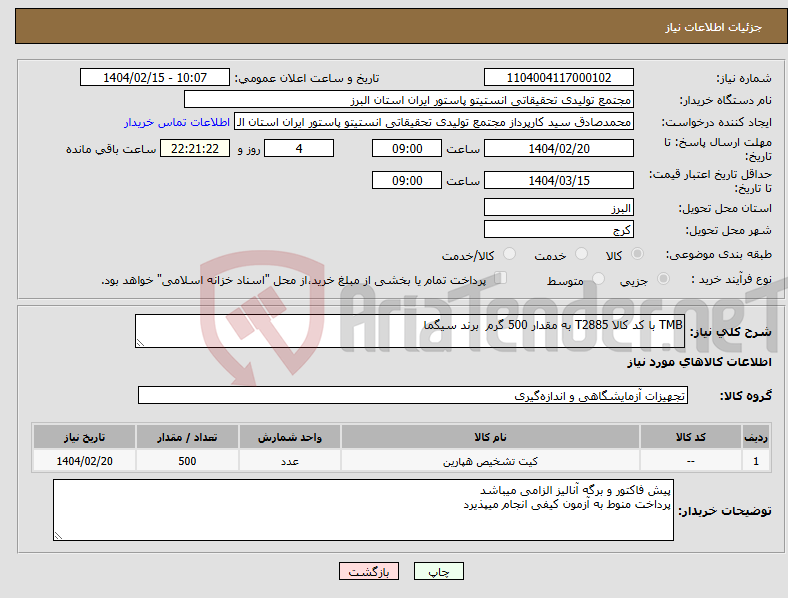Select the خدمت radio button

pyautogui.click(x=581, y=254)
